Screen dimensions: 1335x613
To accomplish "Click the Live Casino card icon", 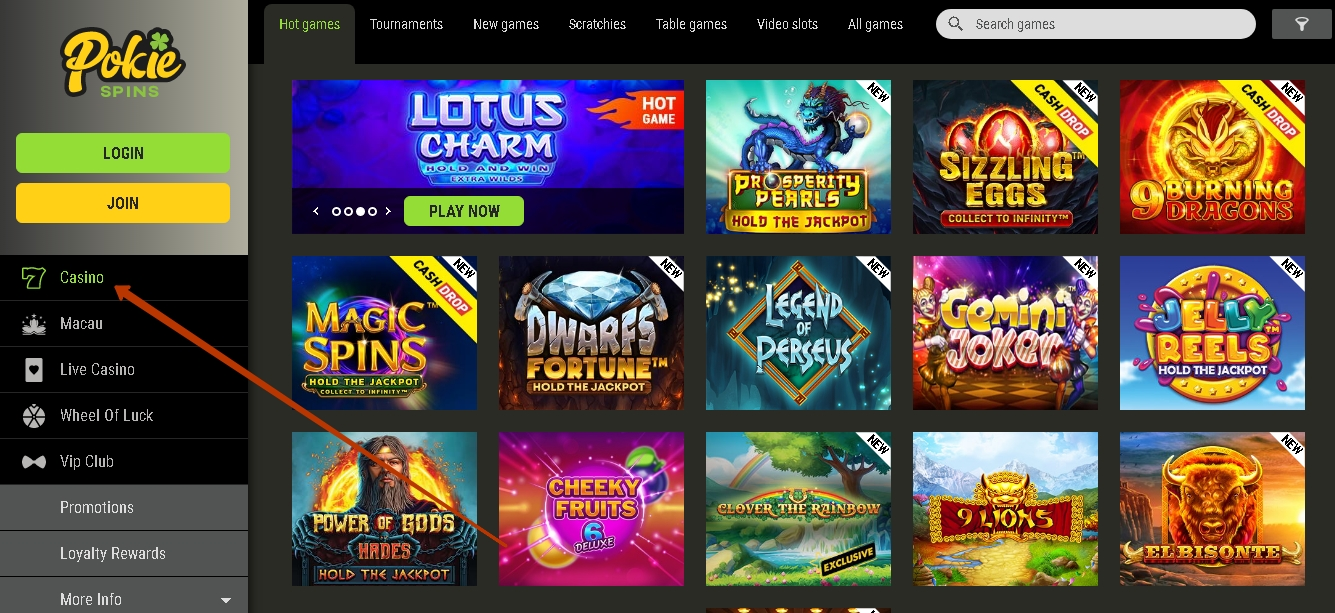I will point(33,370).
